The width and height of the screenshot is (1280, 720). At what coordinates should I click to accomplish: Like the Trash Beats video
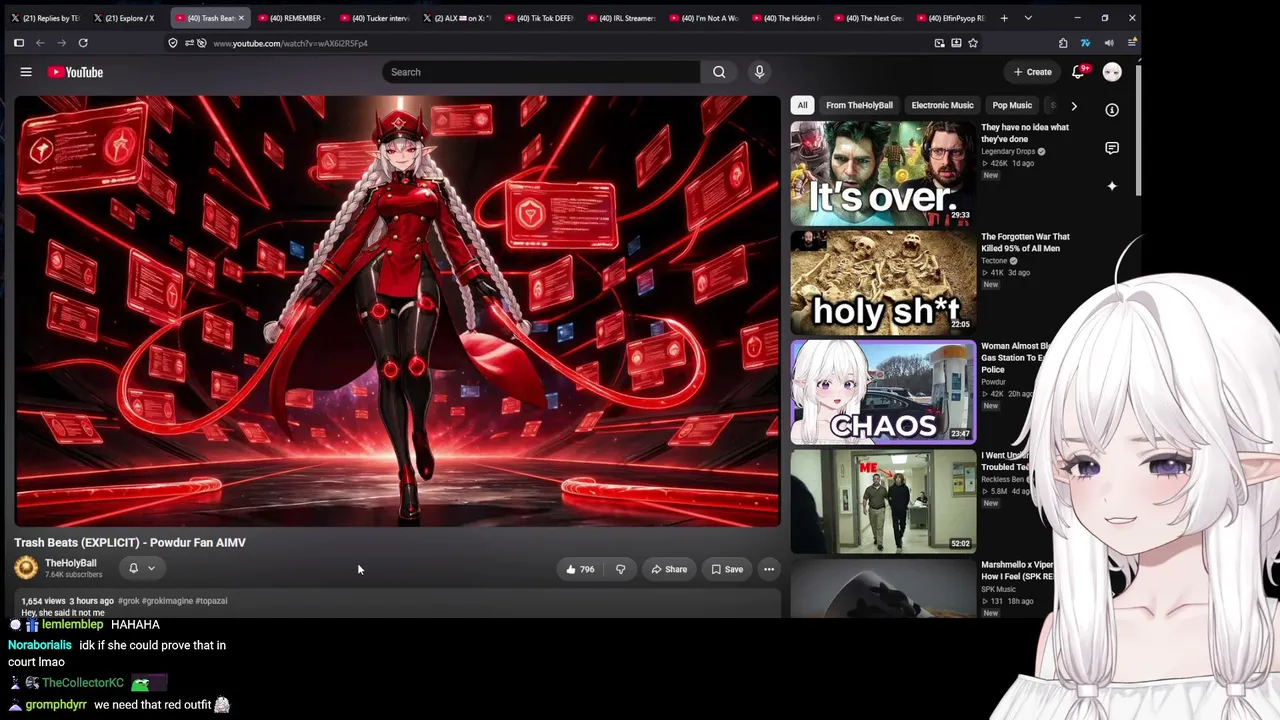point(580,569)
